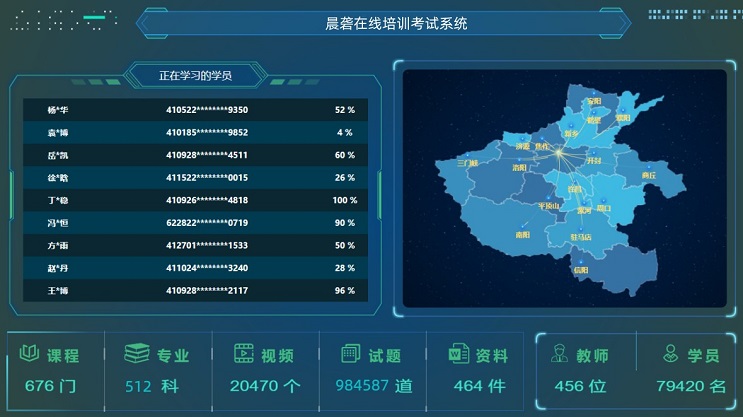The height and width of the screenshot is (417, 743).
Task: Select ID 410928********4511 in the table
Action: pos(207,155)
